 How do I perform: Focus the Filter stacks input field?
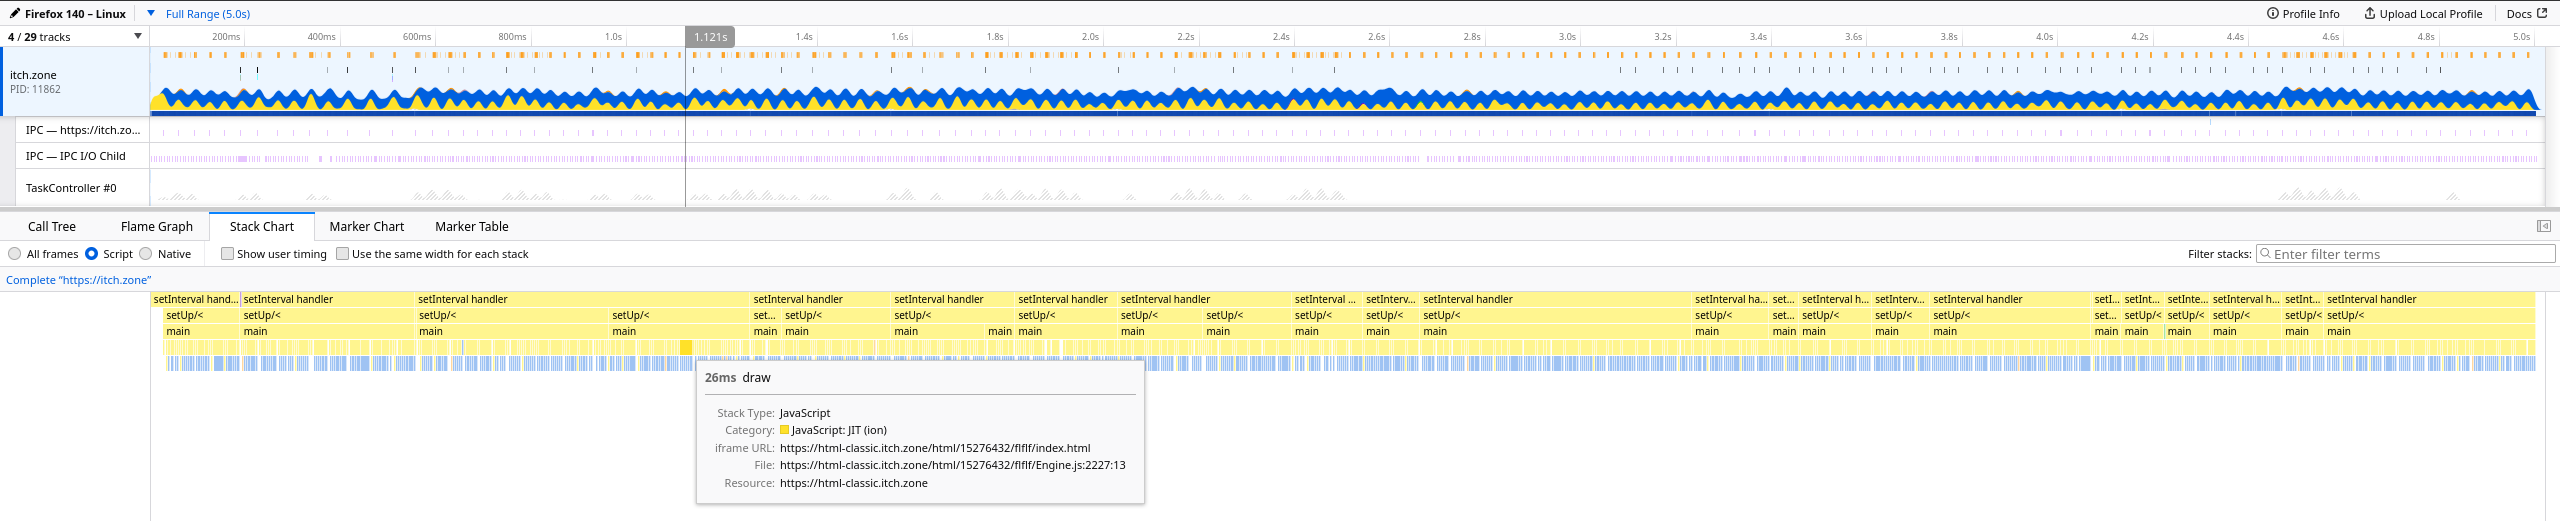2405,254
